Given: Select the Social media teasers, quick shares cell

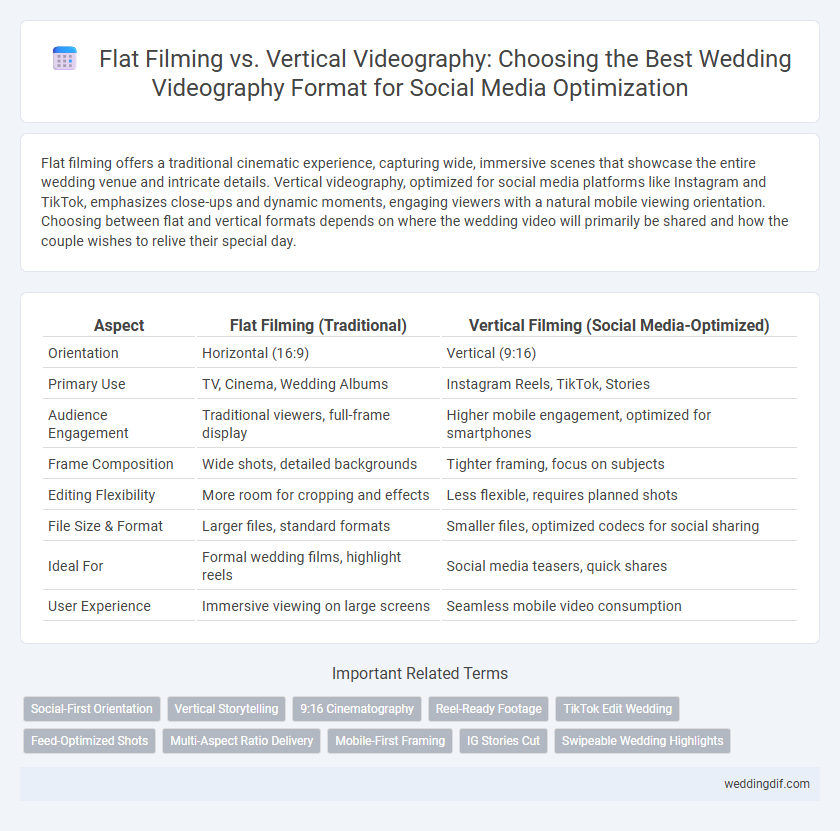Looking at the screenshot, I should tap(619, 566).
